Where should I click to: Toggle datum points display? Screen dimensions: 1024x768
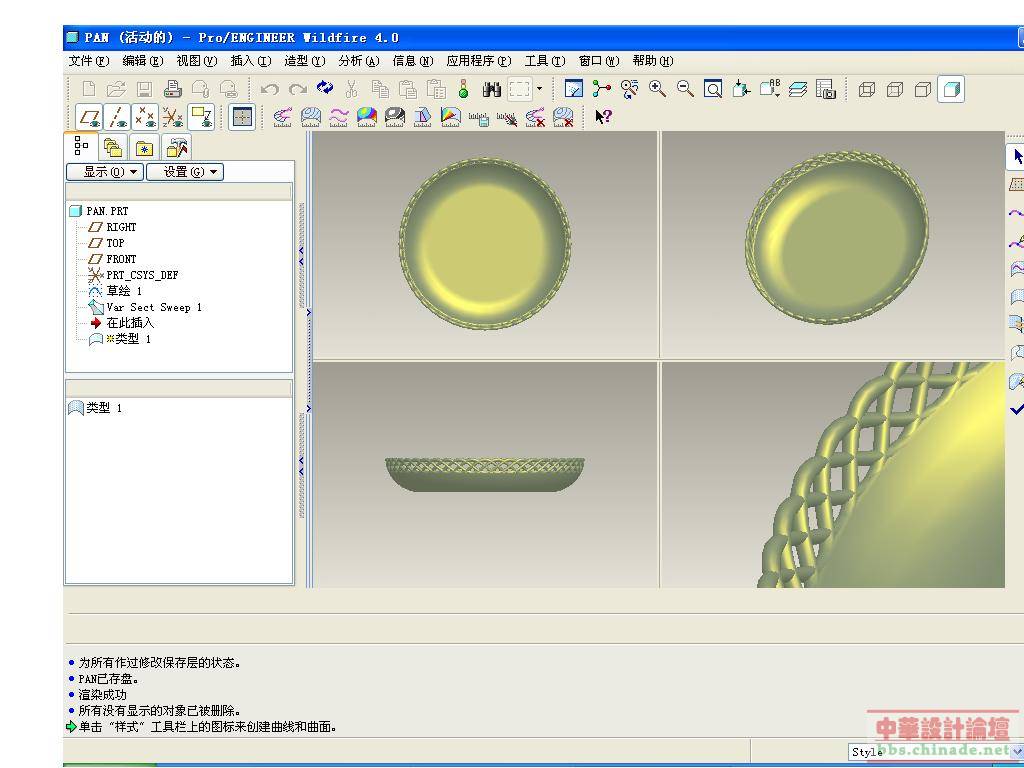point(145,117)
